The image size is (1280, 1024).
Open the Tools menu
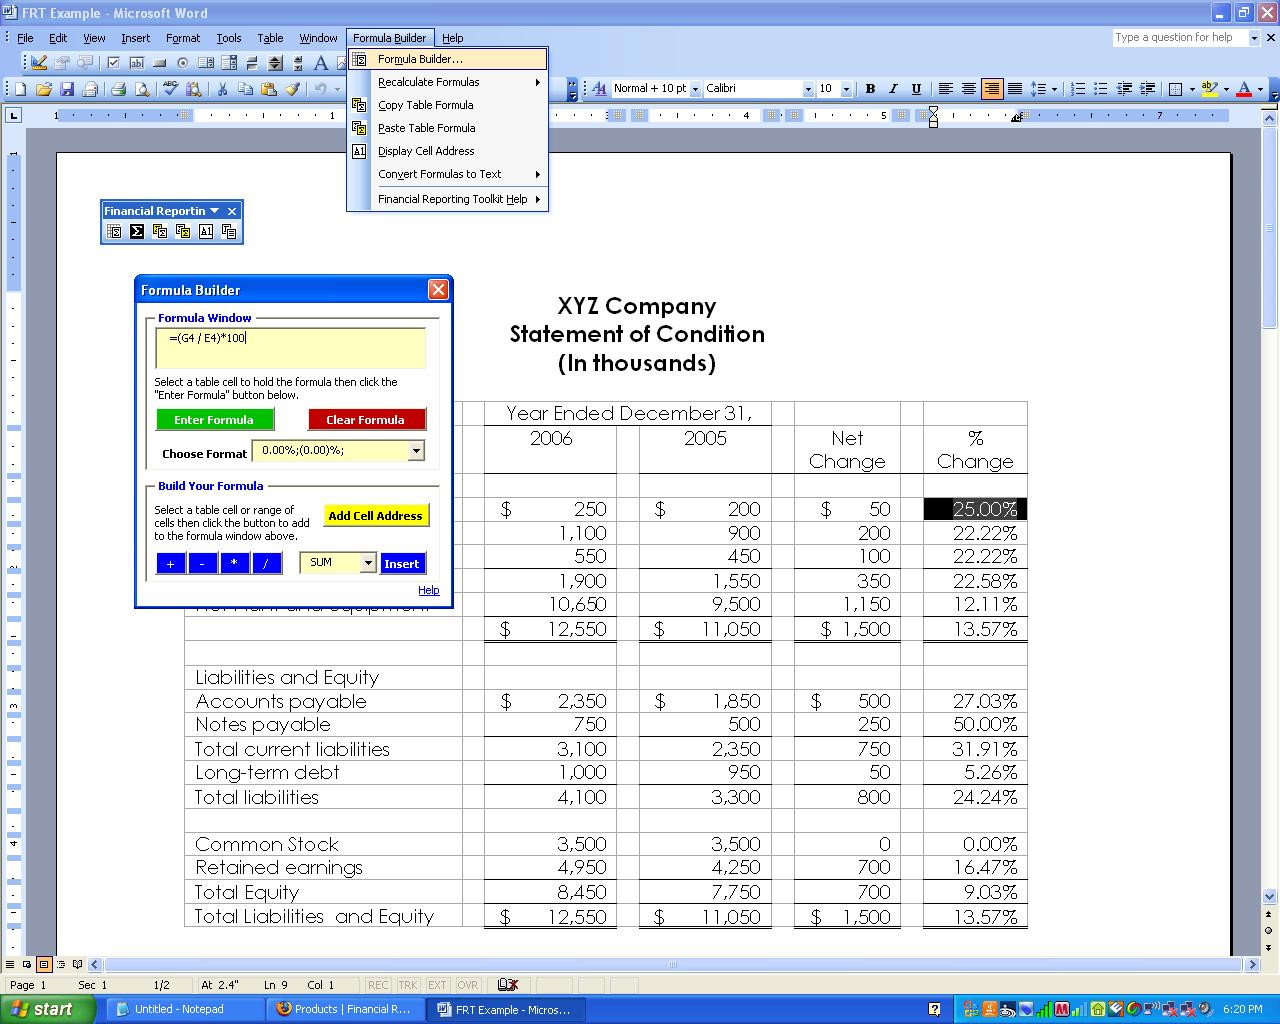[228, 38]
